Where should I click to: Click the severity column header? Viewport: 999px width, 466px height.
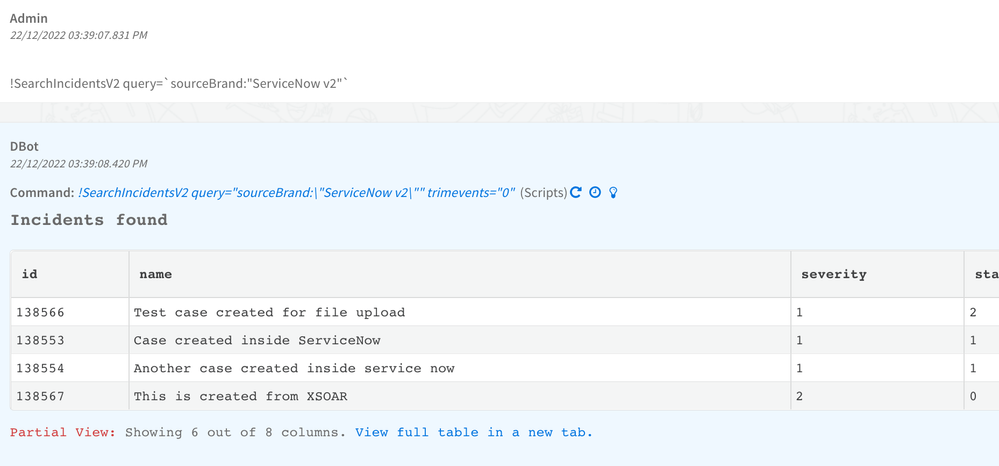pyautogui.click(x=834, y=274)
